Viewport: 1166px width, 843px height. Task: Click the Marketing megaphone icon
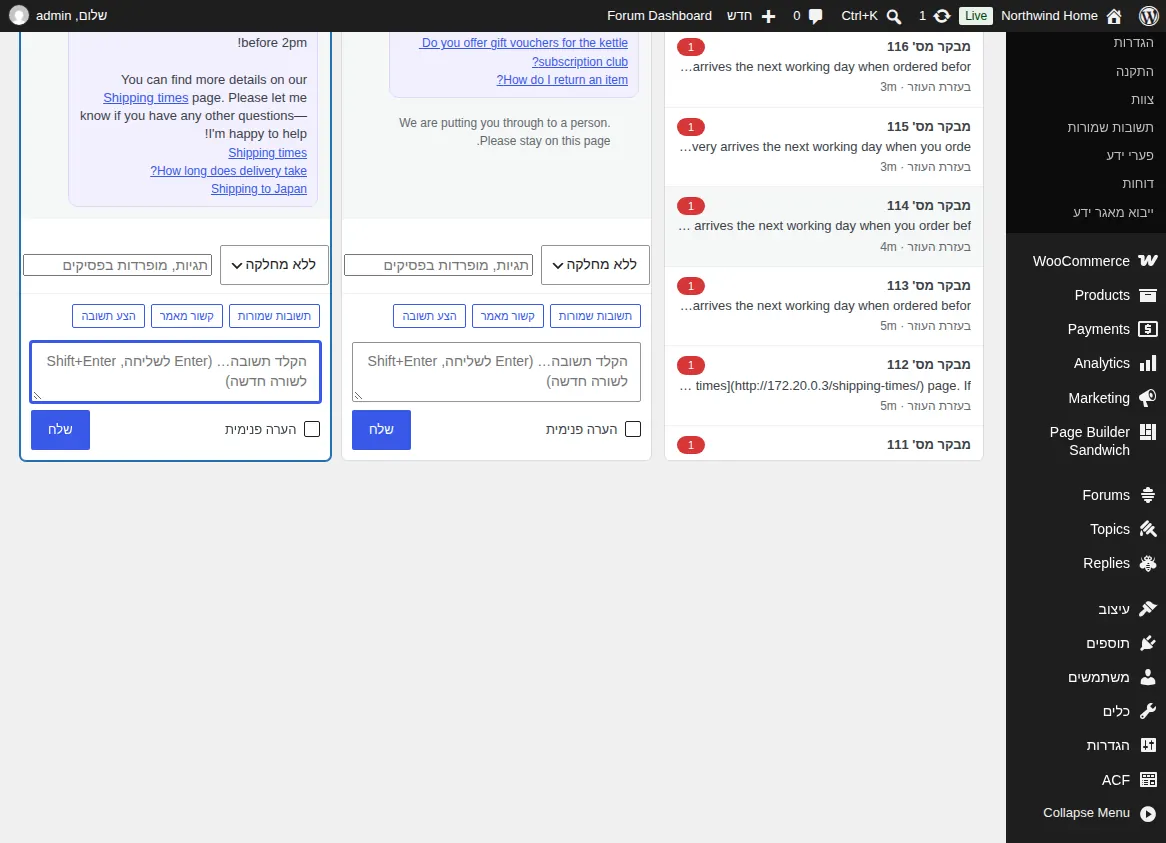1147,398
